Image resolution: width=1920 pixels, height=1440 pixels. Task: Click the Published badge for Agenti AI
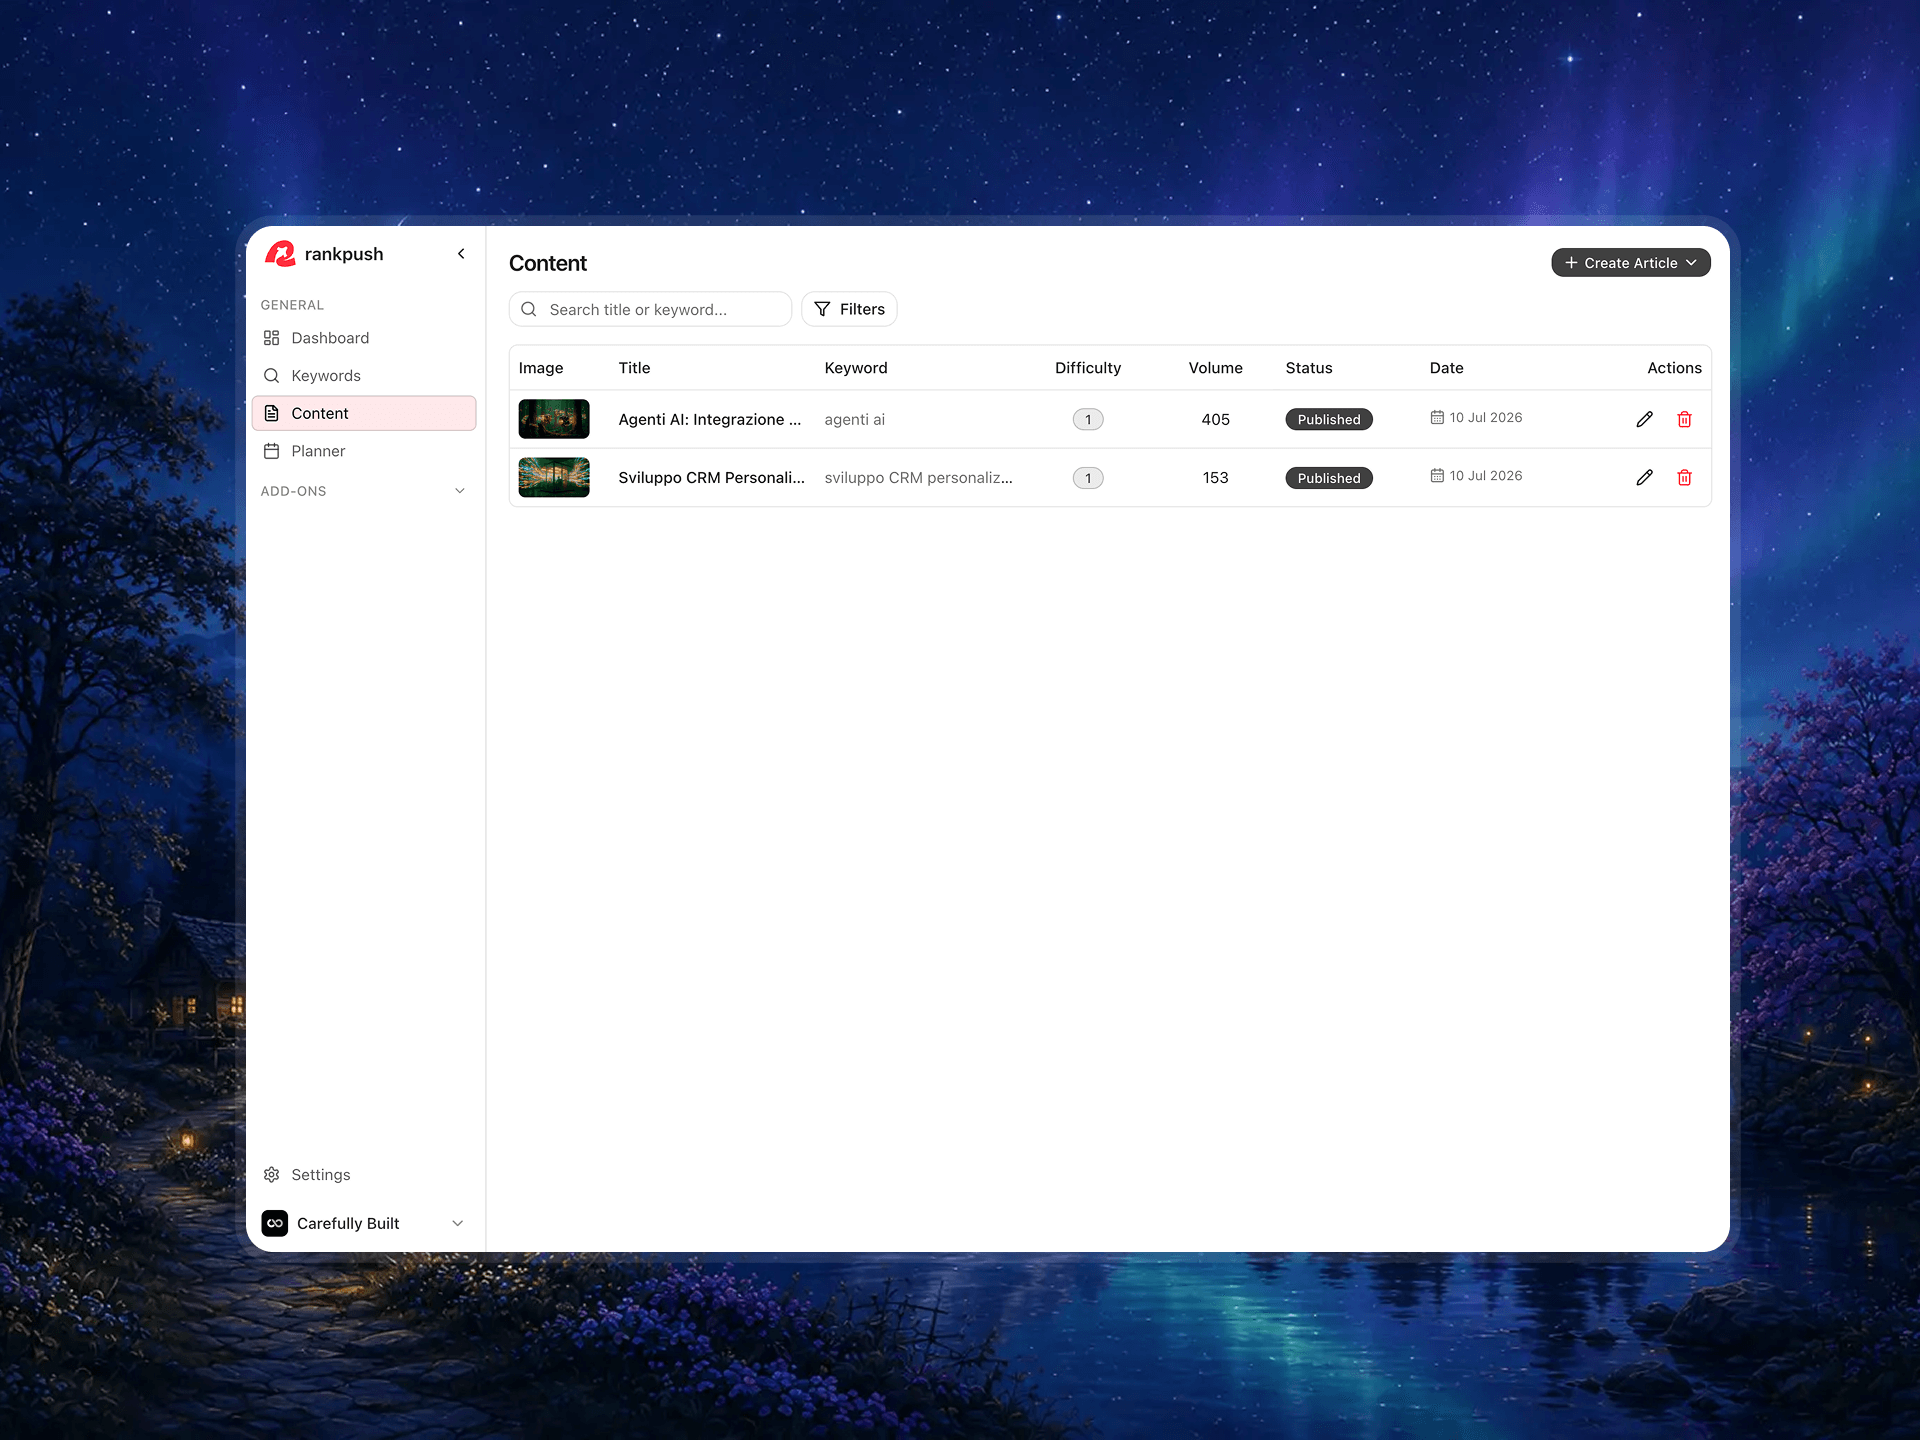(1329, 420)
